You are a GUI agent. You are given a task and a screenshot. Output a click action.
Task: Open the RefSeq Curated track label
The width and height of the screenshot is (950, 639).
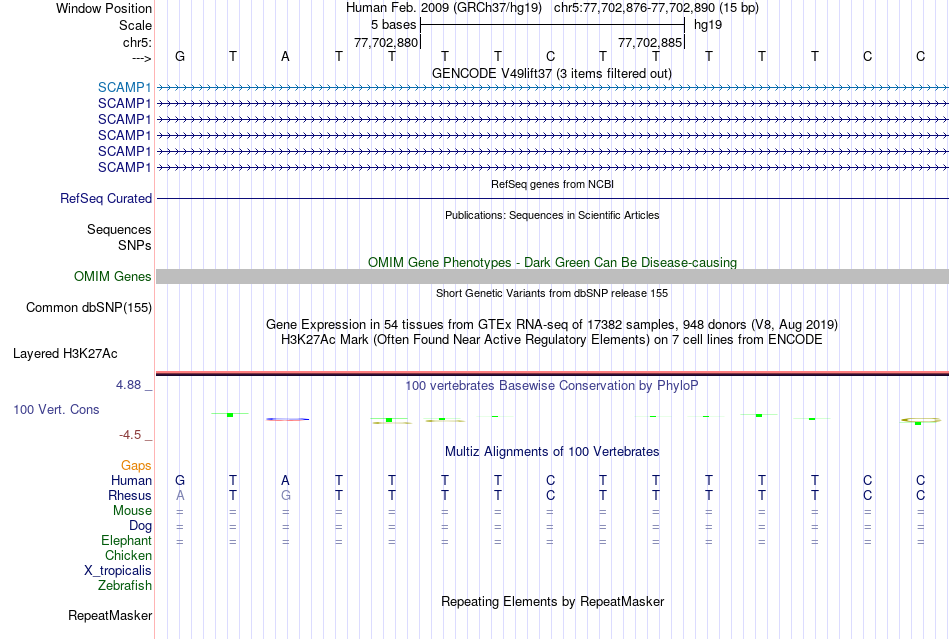(106, 198)
